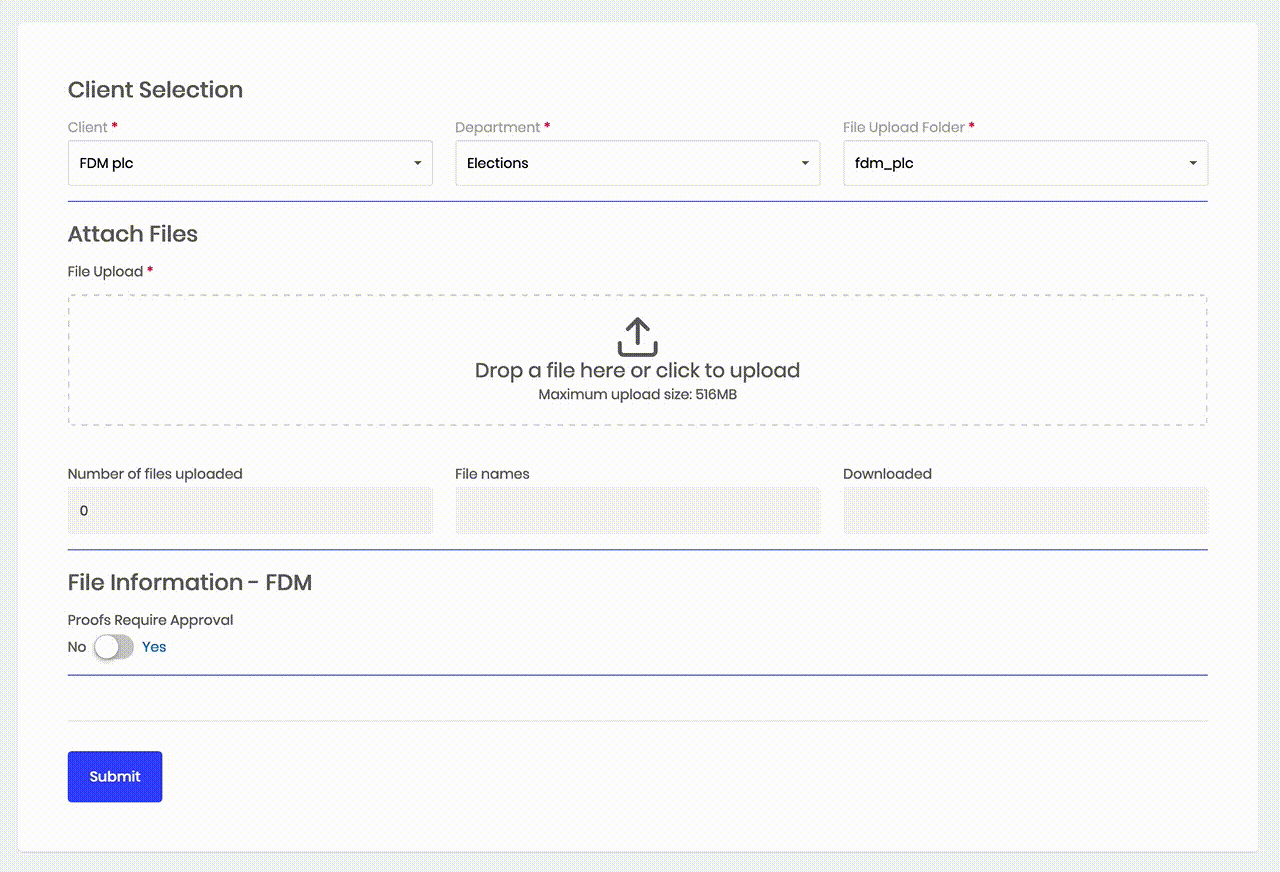Viewport: 1280px width, 872px height.
Task: Select the "Yes" label beside the toggle
Action: [154, 647]
